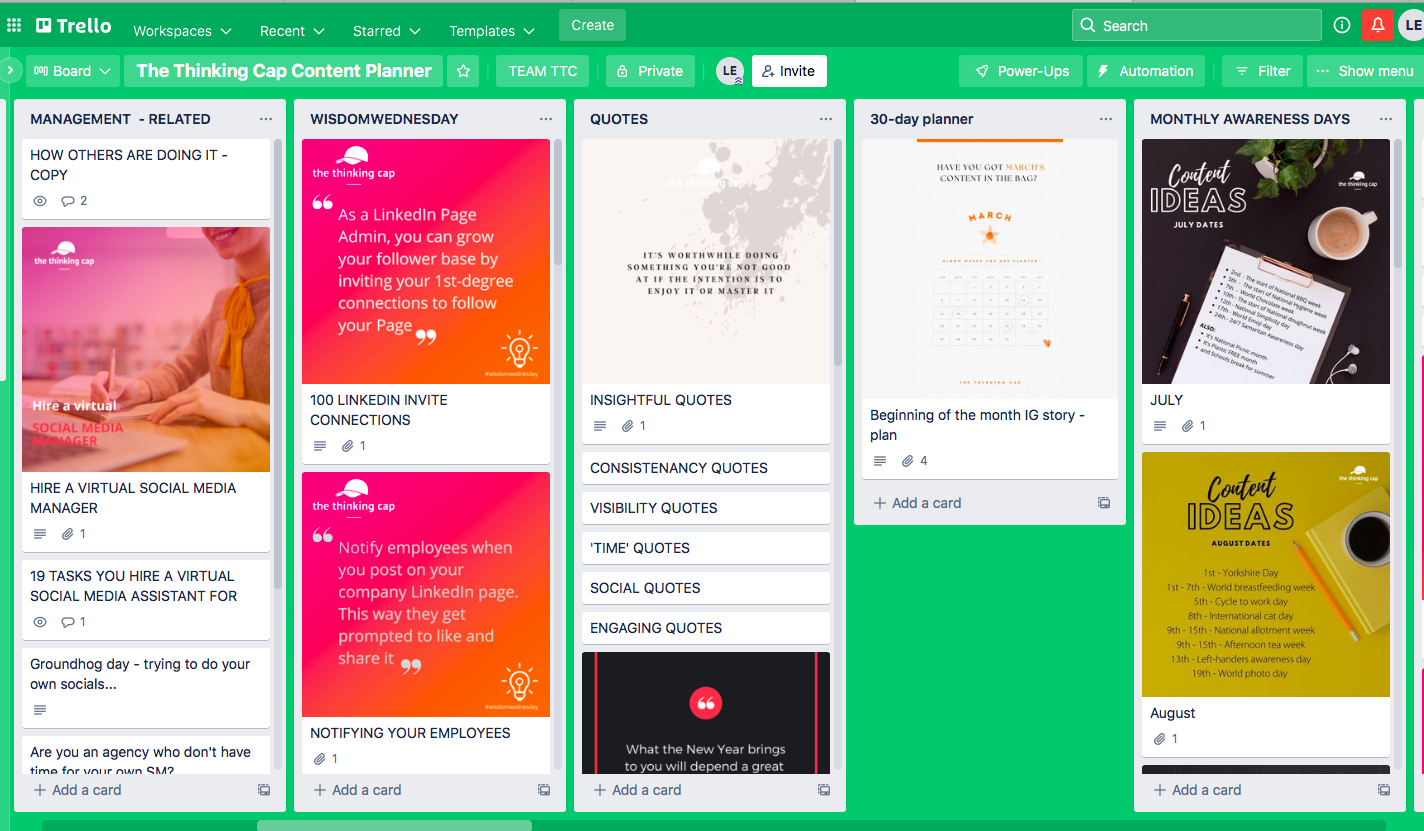Open the Templates dropdown

[x=492, y=31]
